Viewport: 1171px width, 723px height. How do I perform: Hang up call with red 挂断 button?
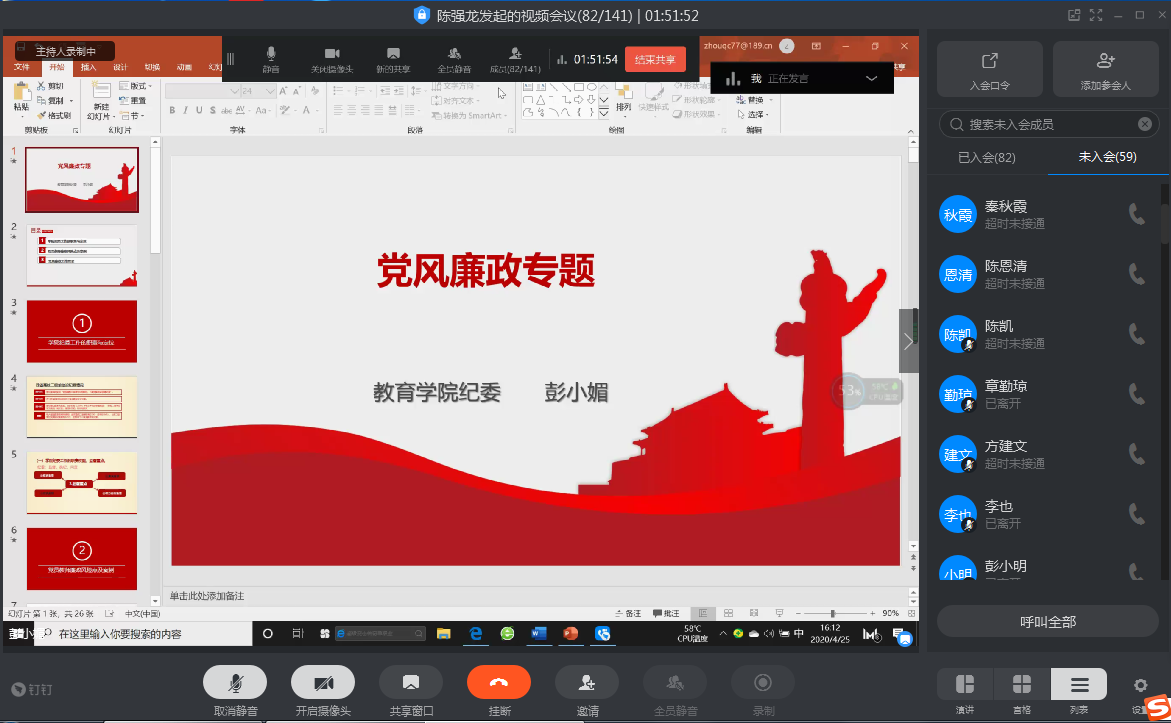(x=498, y=682)
